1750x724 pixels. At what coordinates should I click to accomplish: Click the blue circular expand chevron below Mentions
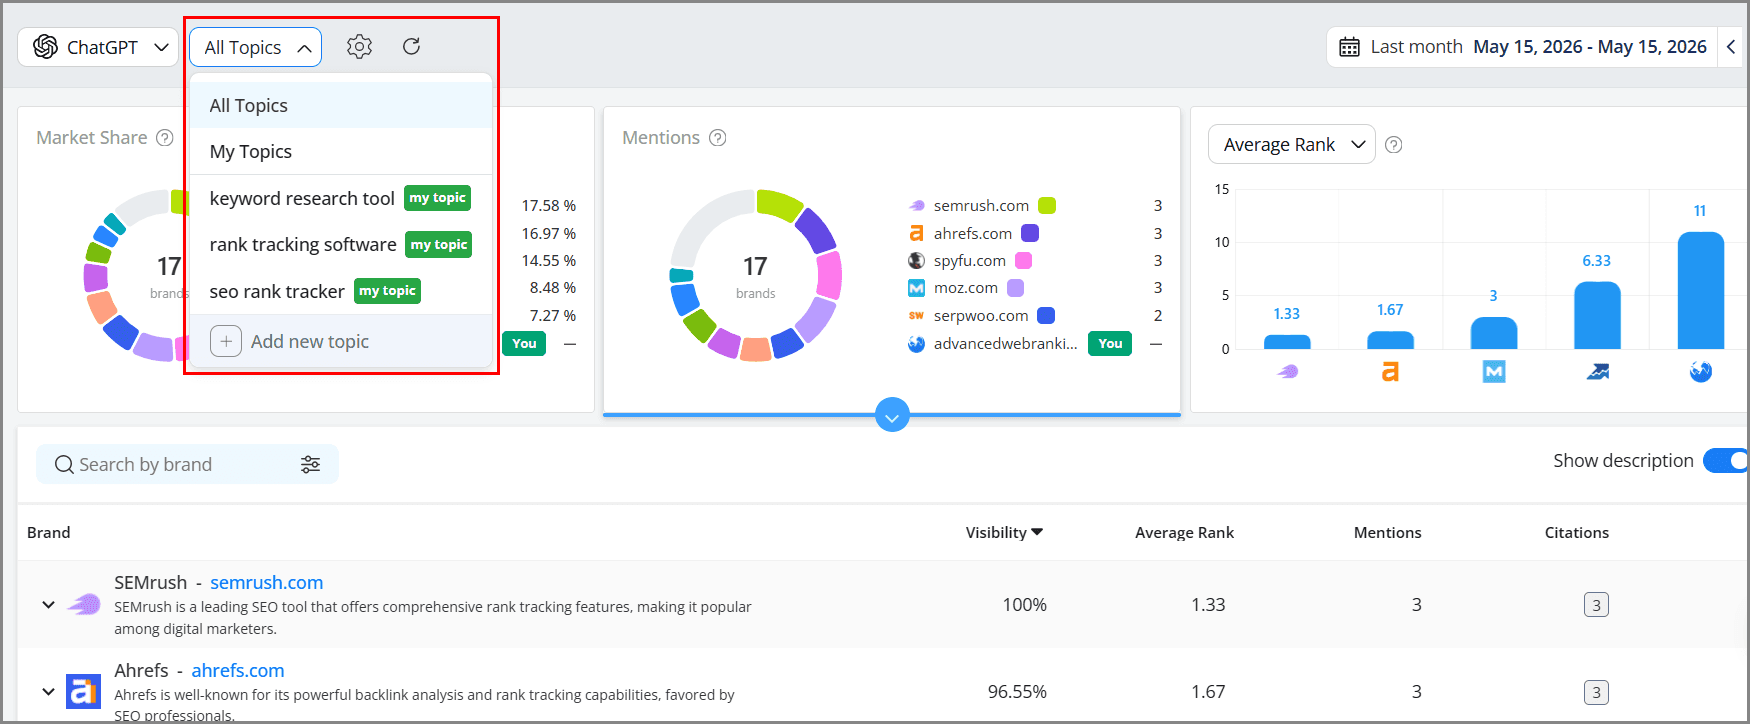(892, 414)
